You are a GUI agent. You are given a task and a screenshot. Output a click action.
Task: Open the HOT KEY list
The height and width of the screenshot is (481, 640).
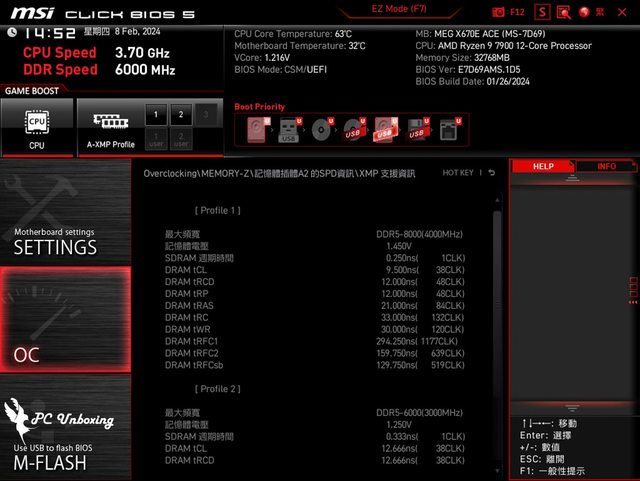[458, 173]
